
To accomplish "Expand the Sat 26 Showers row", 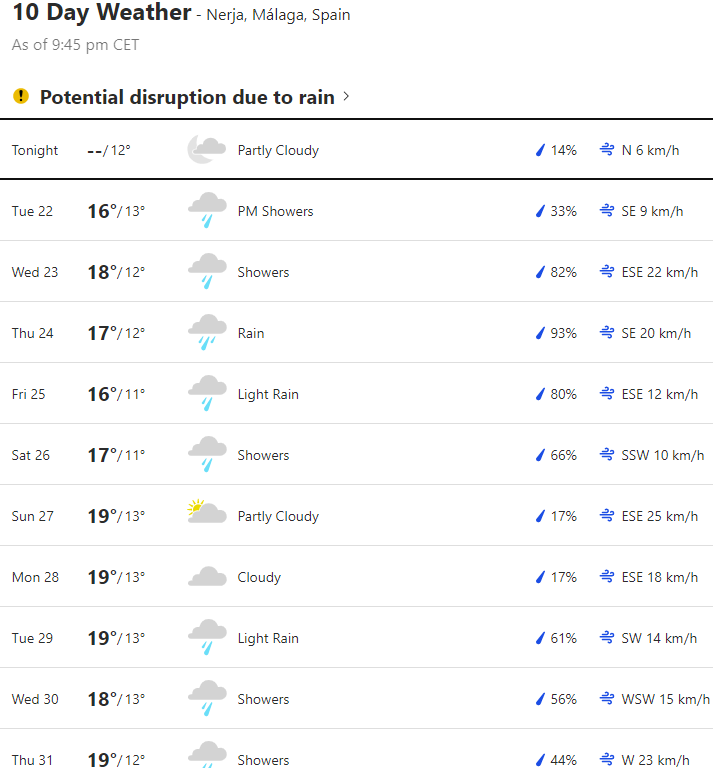I will (x=356, y=455).
